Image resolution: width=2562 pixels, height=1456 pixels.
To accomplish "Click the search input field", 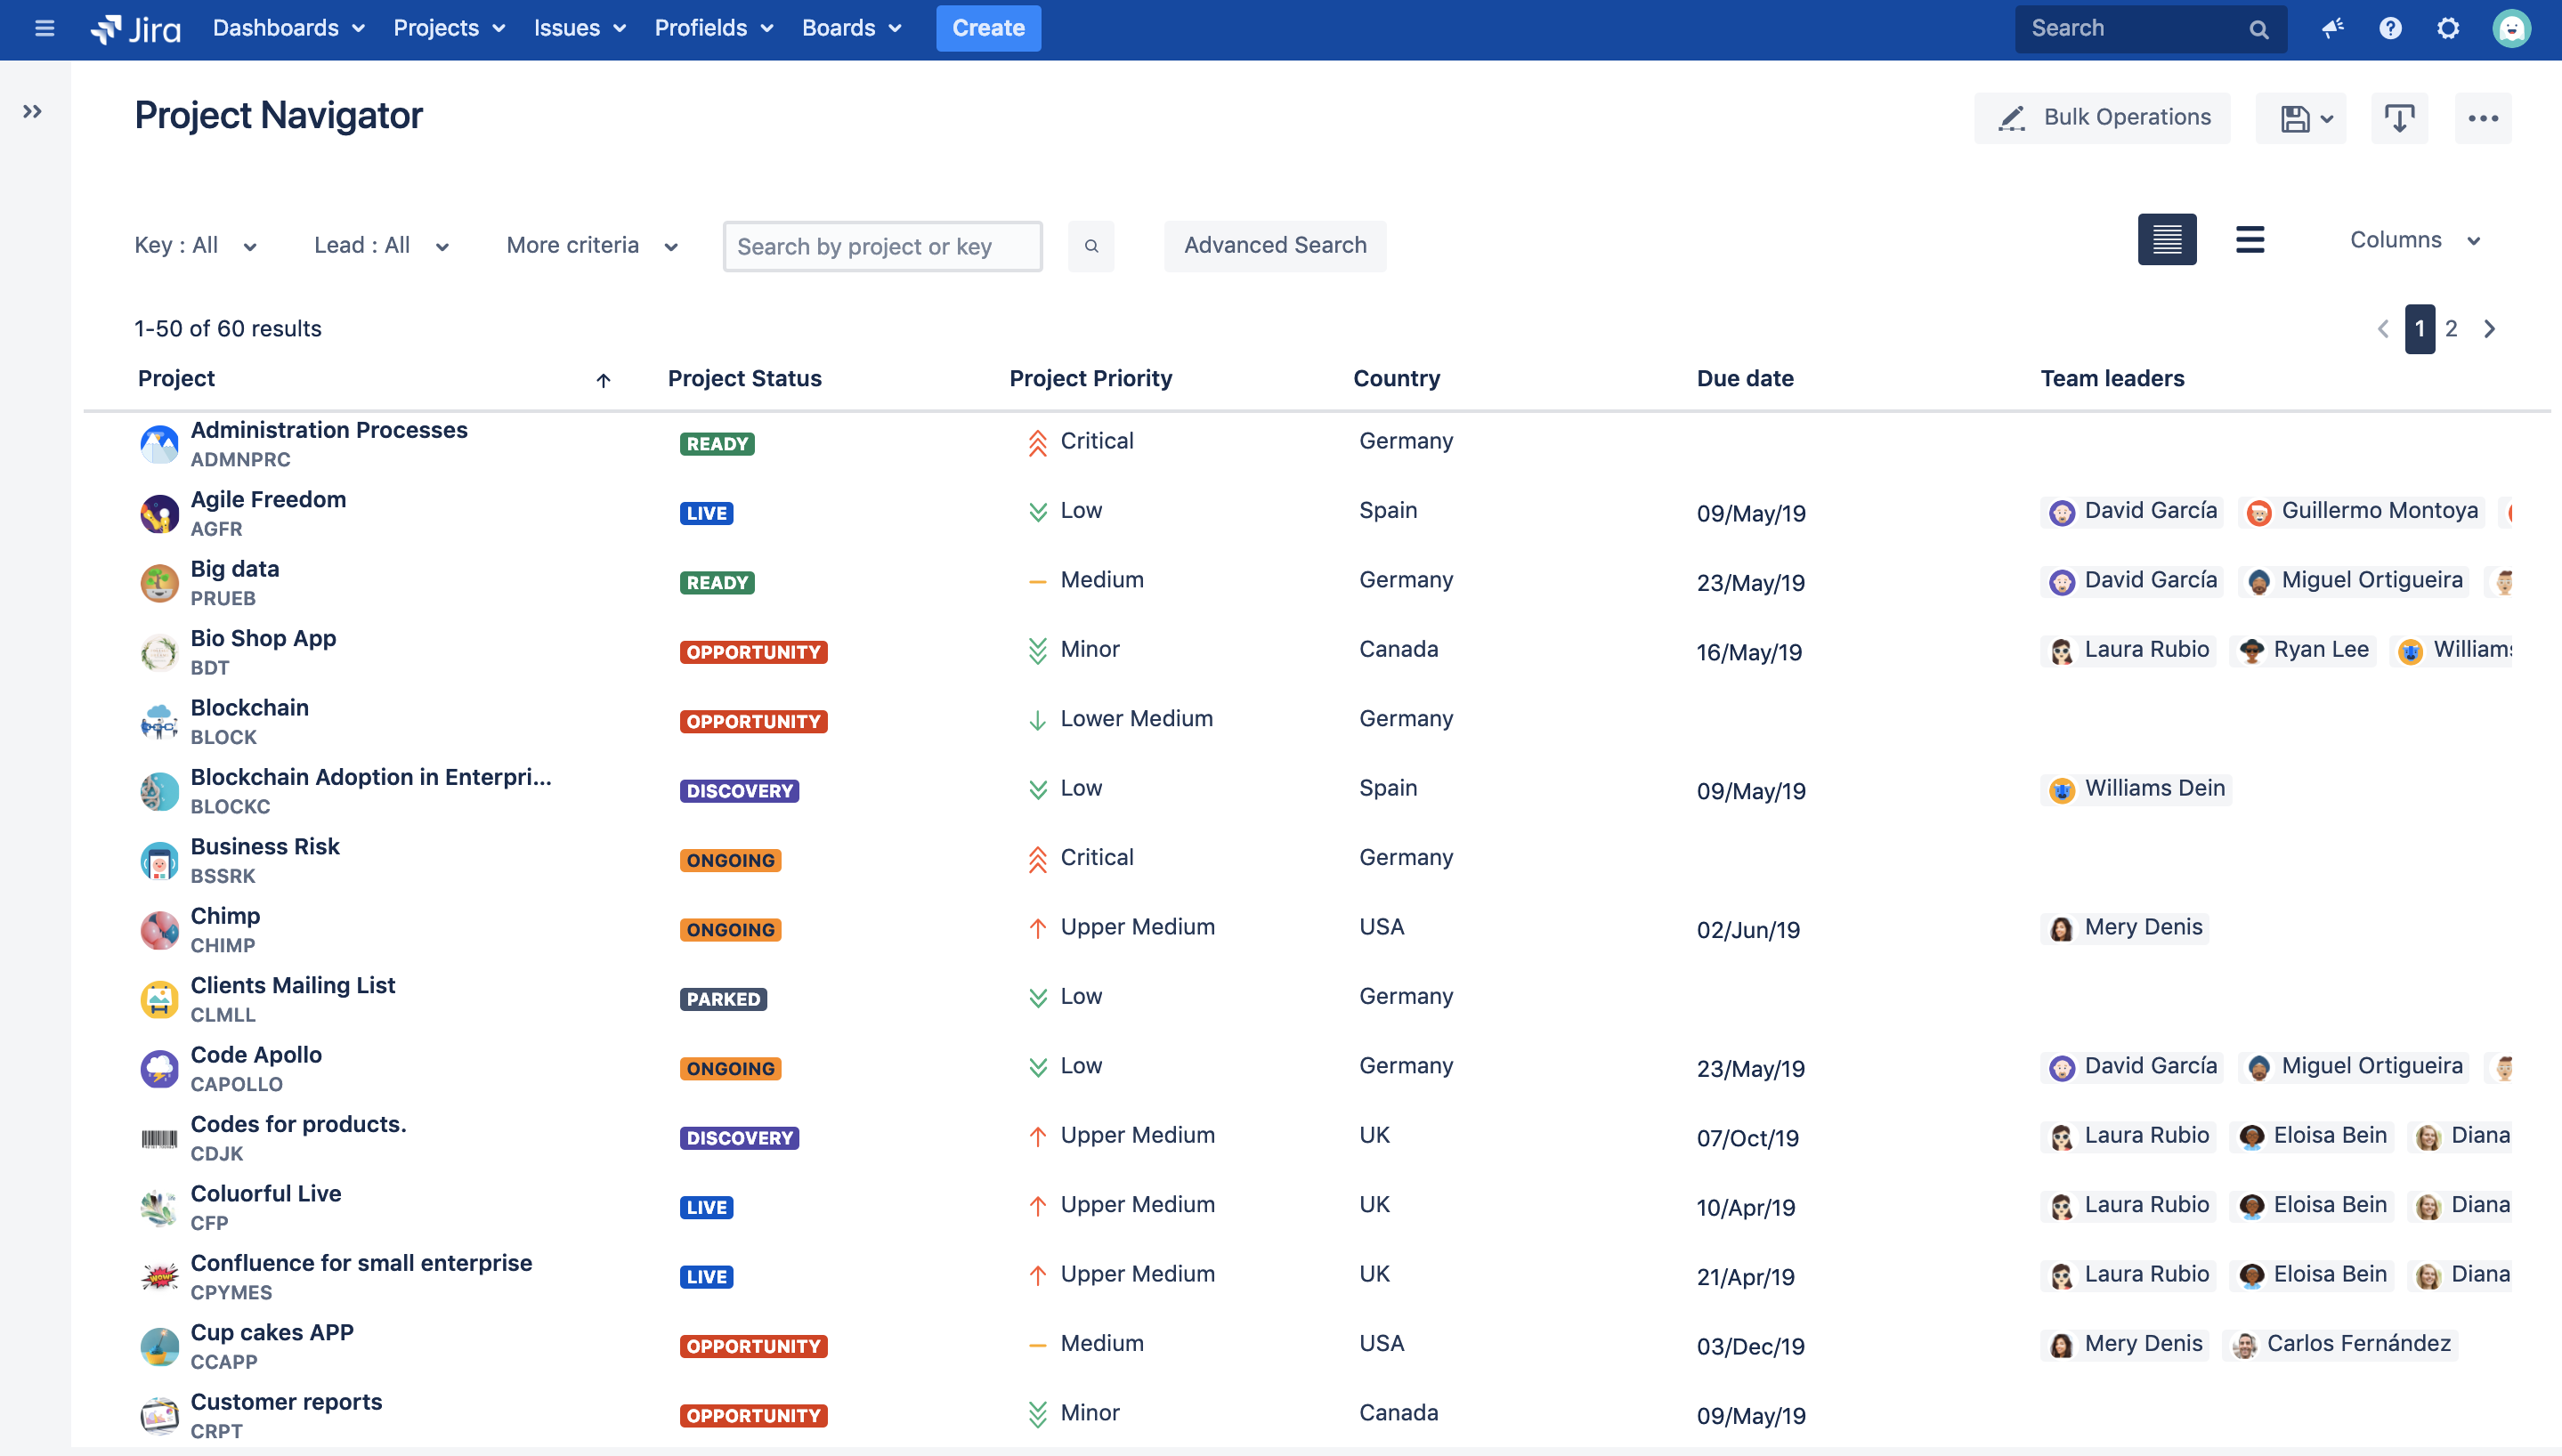I will 883,247.
